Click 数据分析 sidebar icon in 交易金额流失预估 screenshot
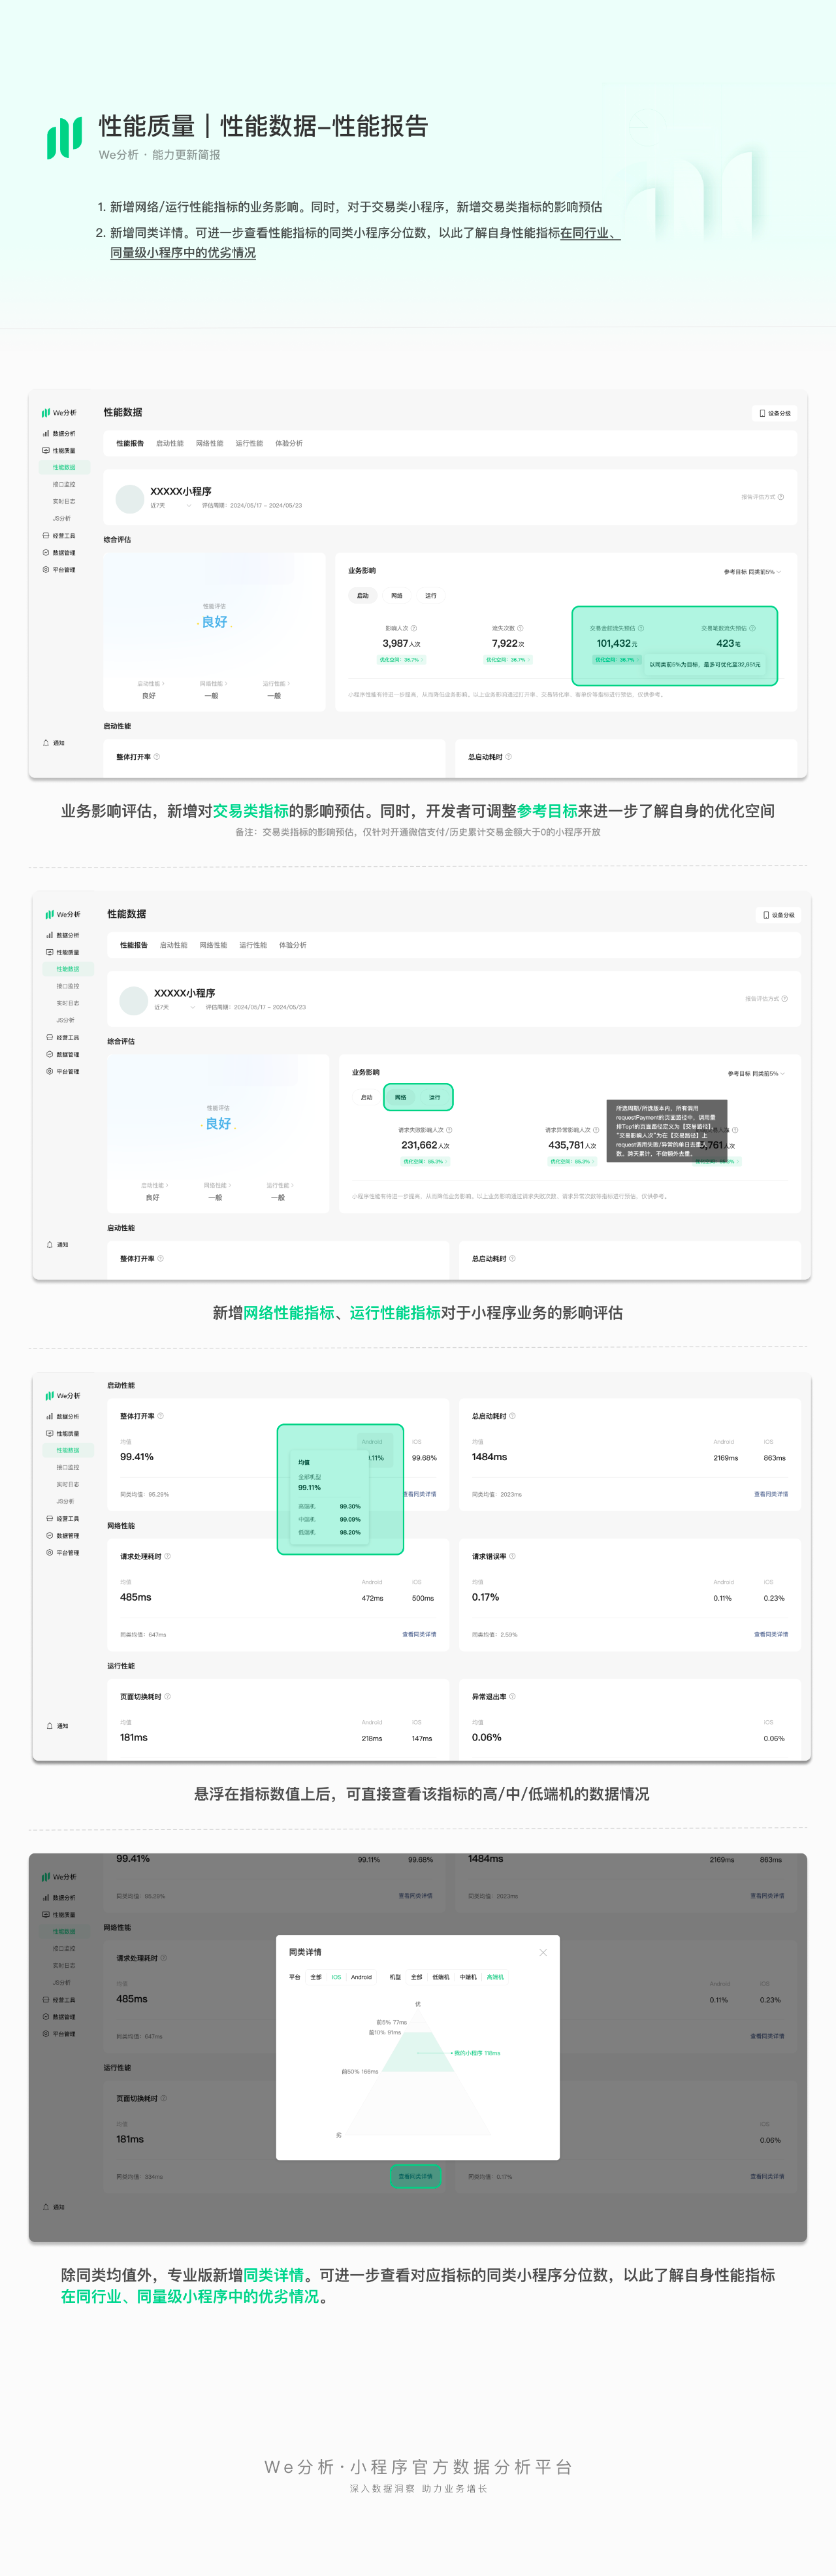Viewport: 836px width, 2576px height. click(x=46, y=434)
